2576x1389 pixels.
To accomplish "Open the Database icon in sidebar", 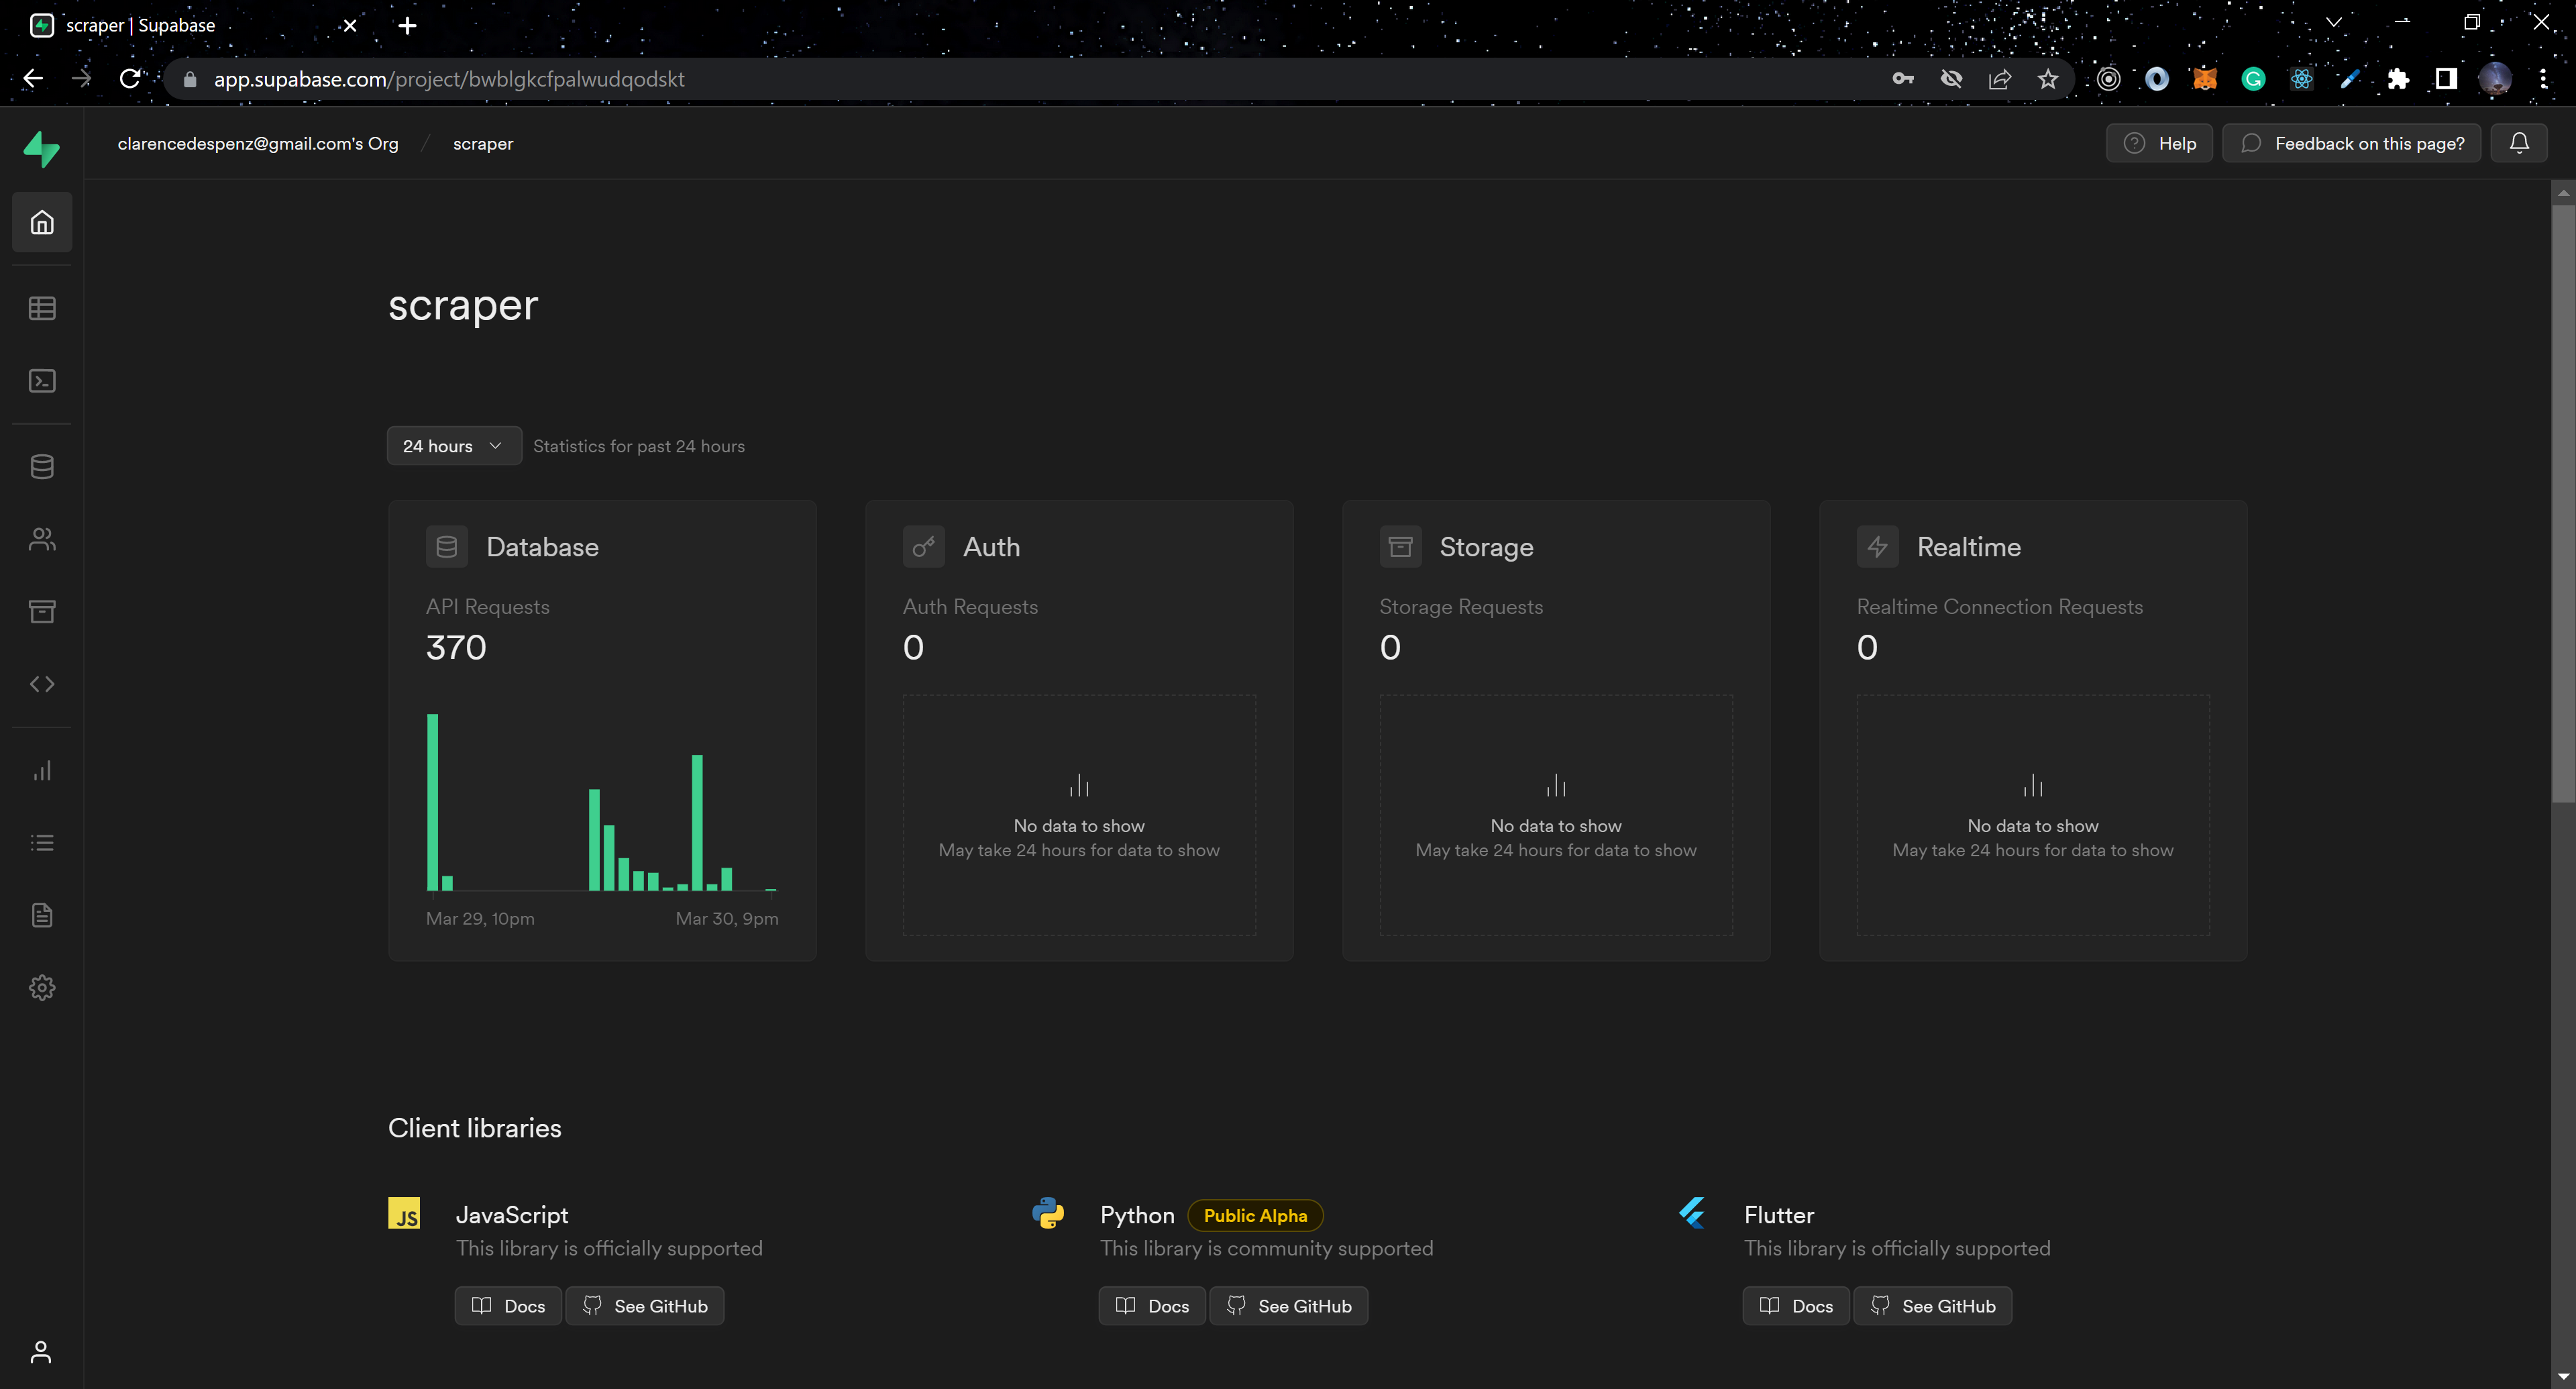I will pos(42,467).
